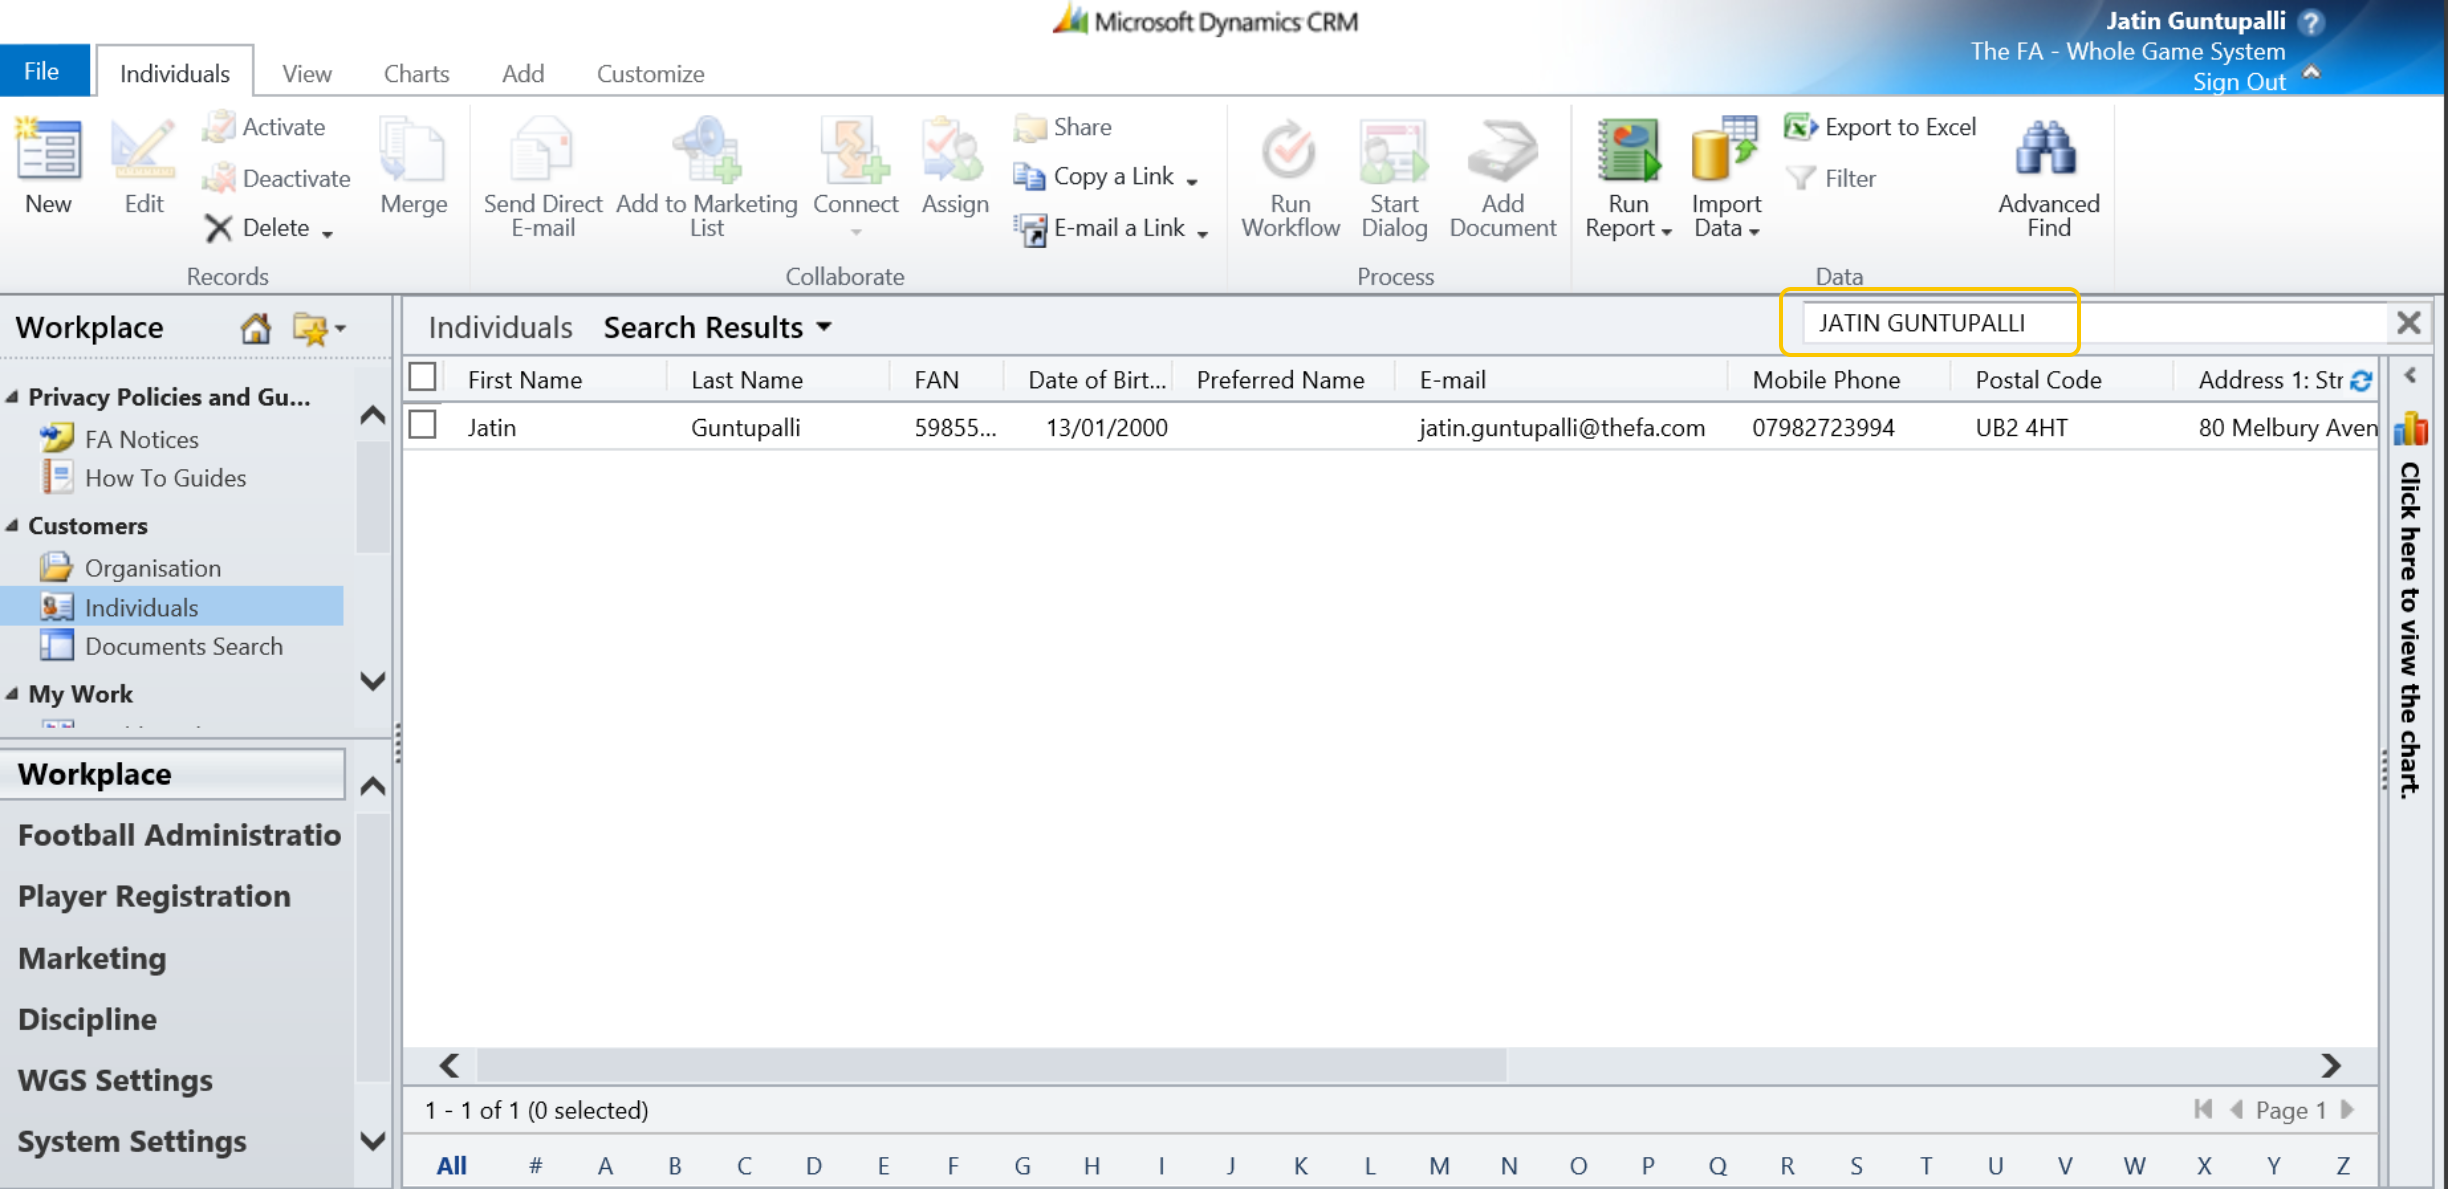The image size is (2448, 1189).
Task: Click the Merge records icon
Action: [413, 165]
